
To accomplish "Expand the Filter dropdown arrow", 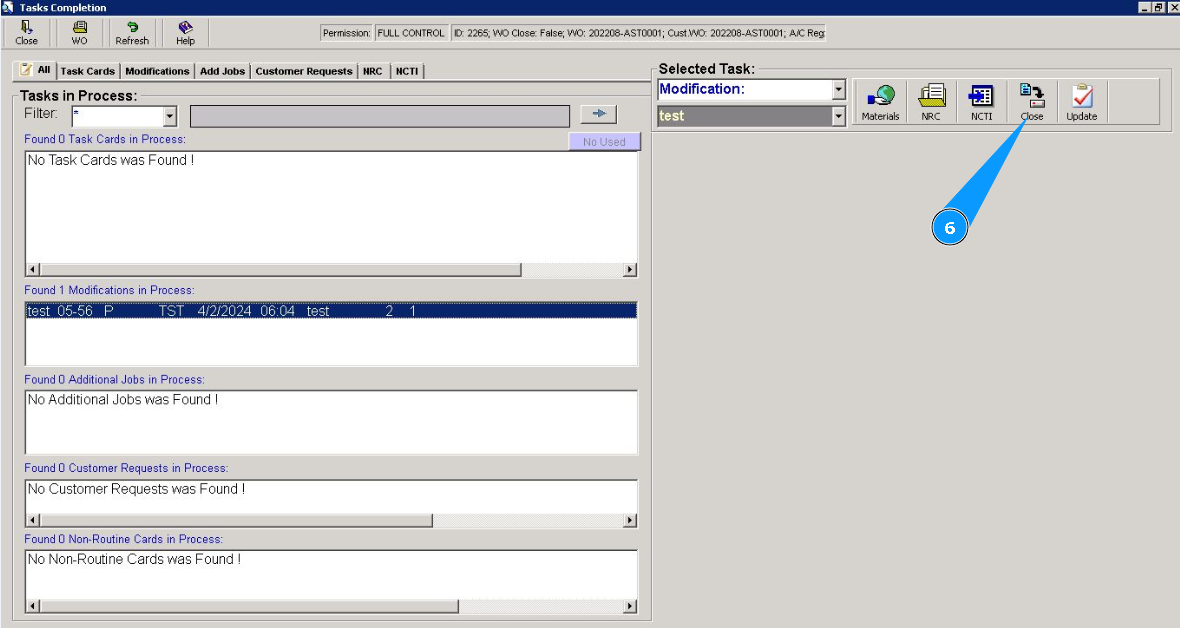I will coord(170,116).
